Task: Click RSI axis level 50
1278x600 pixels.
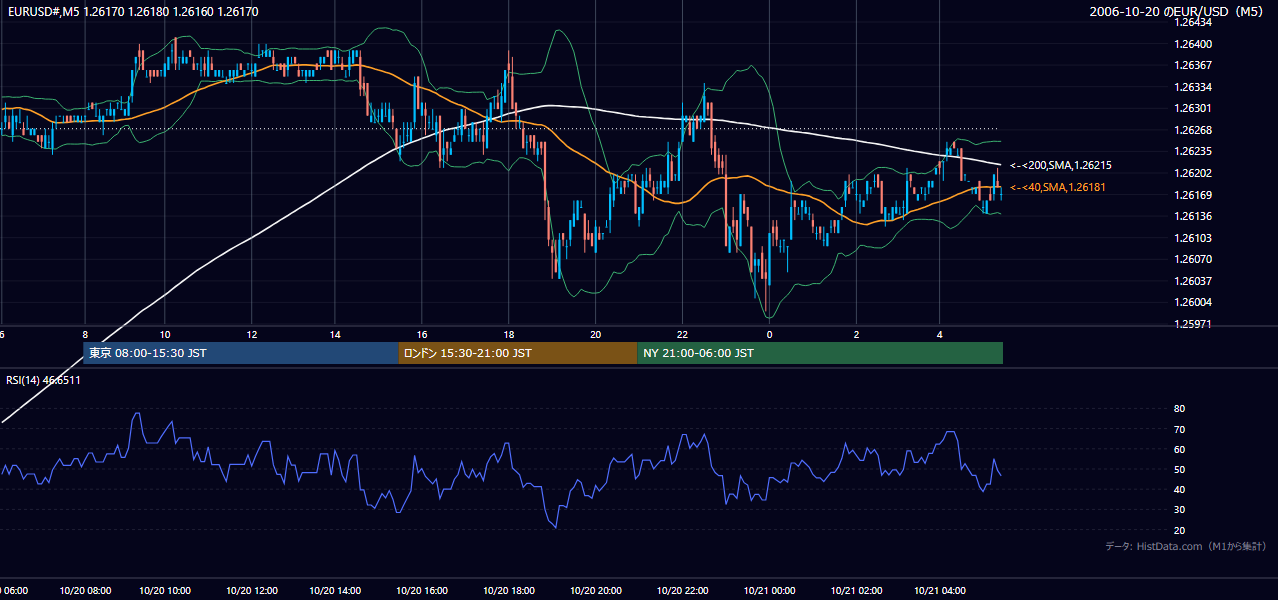Action: click(x=1180, y=469)
